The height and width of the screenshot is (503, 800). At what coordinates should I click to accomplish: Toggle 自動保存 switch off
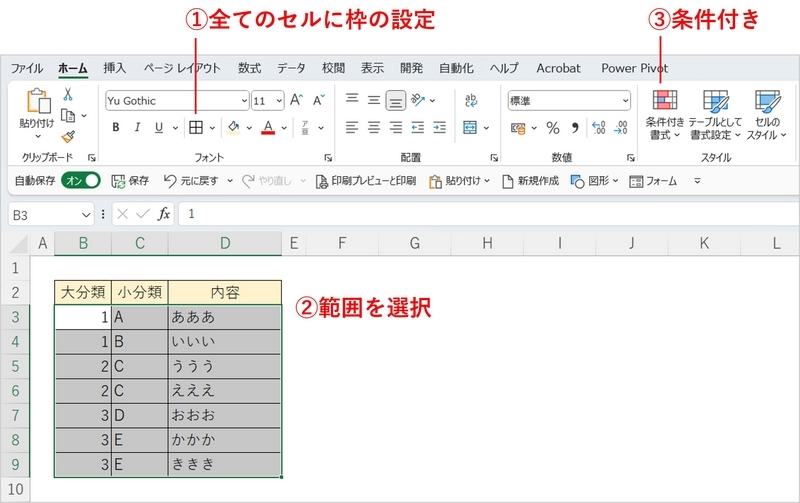click(81, 181)
